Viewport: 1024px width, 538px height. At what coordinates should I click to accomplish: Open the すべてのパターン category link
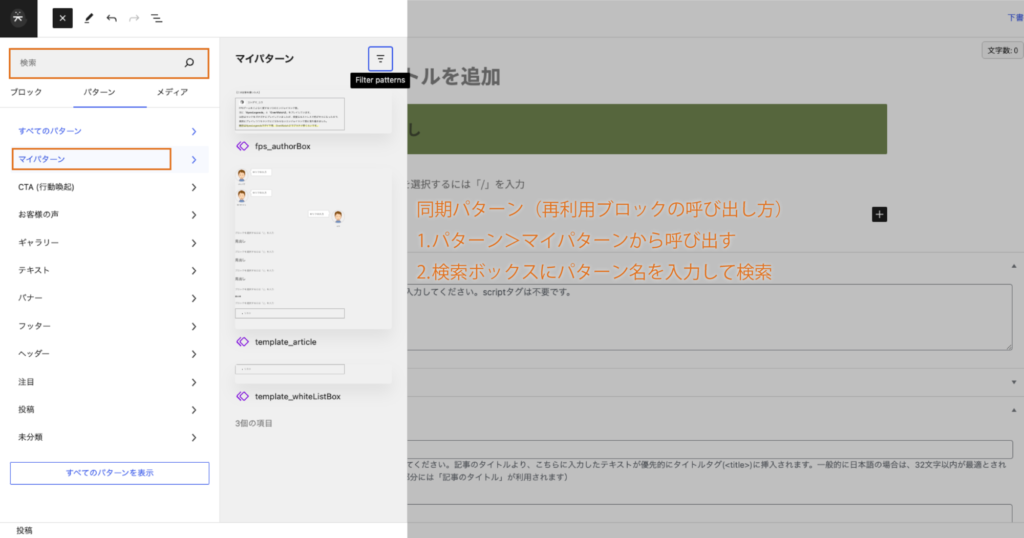tap(109, 131)
